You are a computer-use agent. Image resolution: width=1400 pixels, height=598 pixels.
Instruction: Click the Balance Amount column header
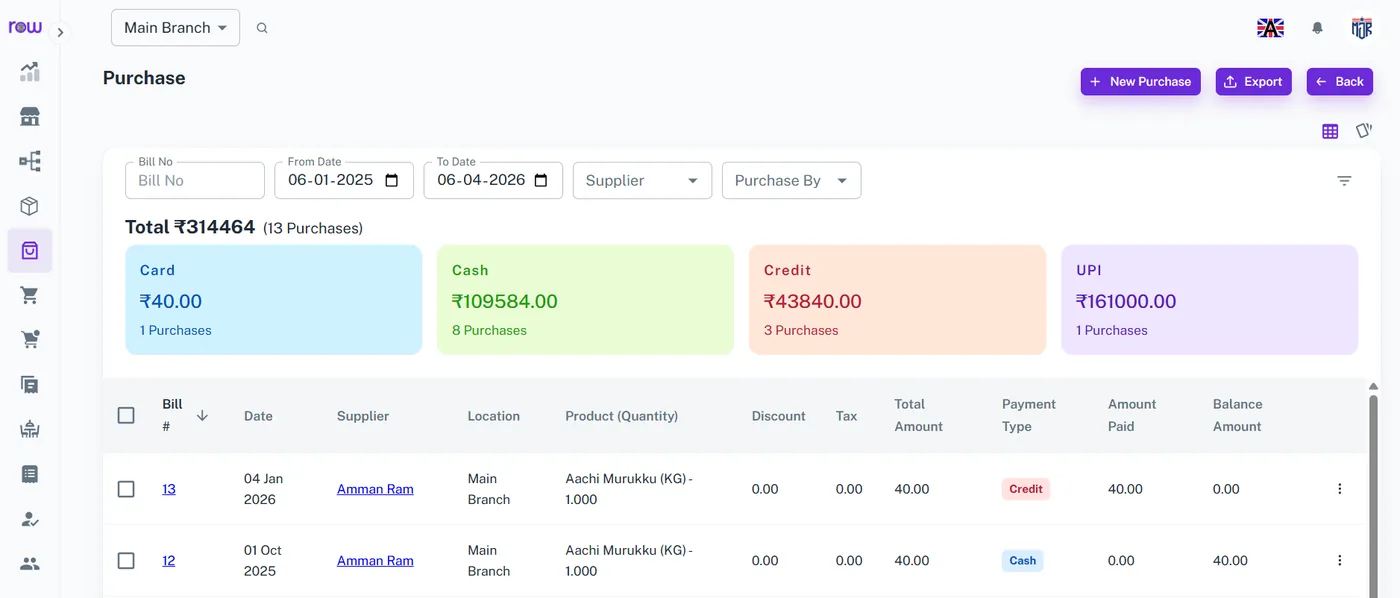click(1238, 415)
